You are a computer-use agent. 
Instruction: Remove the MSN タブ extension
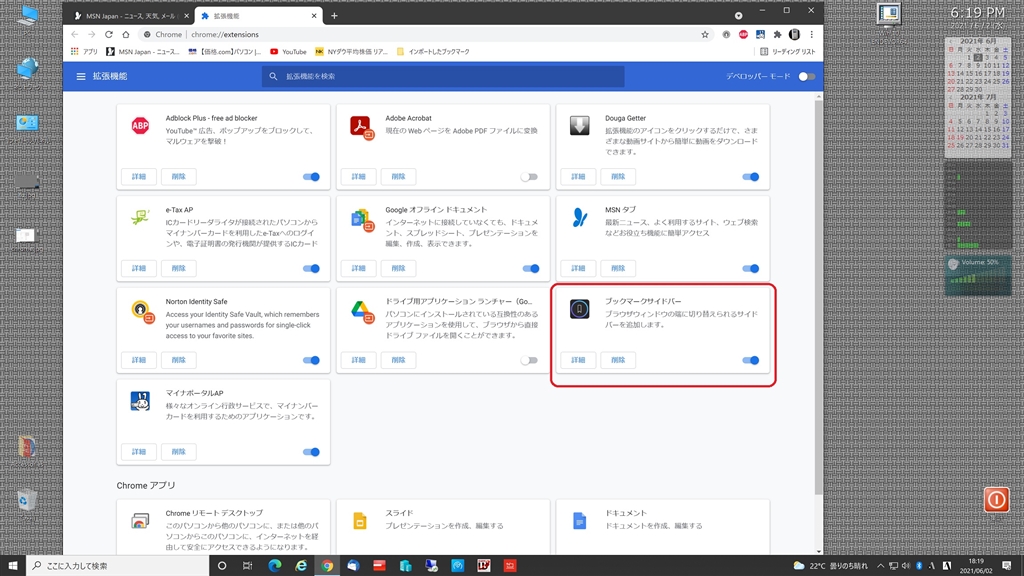click(x=618, y=268)
